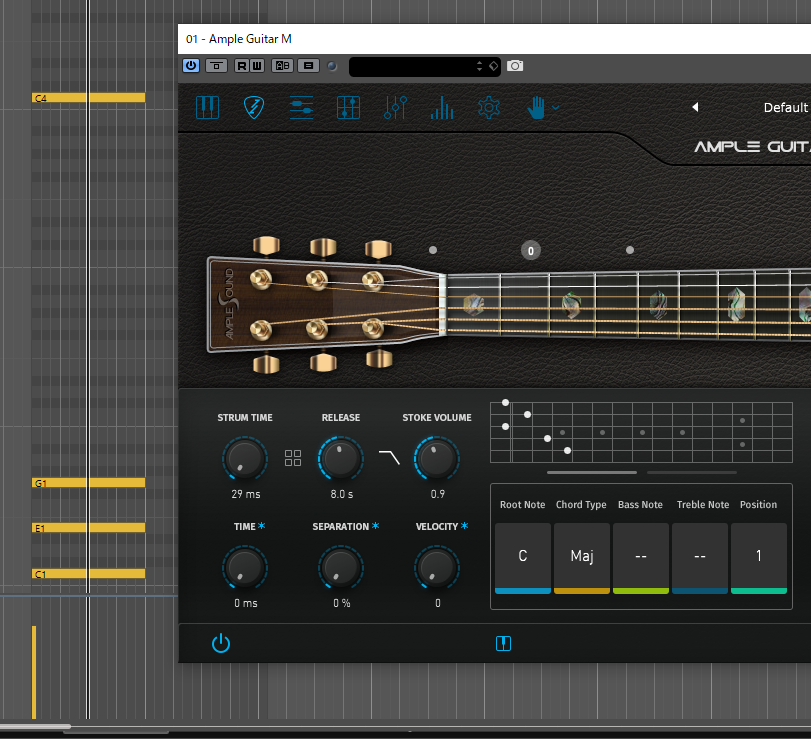Click the '8.0 s' release value
Image resolution: width=811 pixels, height=739 pixels.
pos(341,494)
